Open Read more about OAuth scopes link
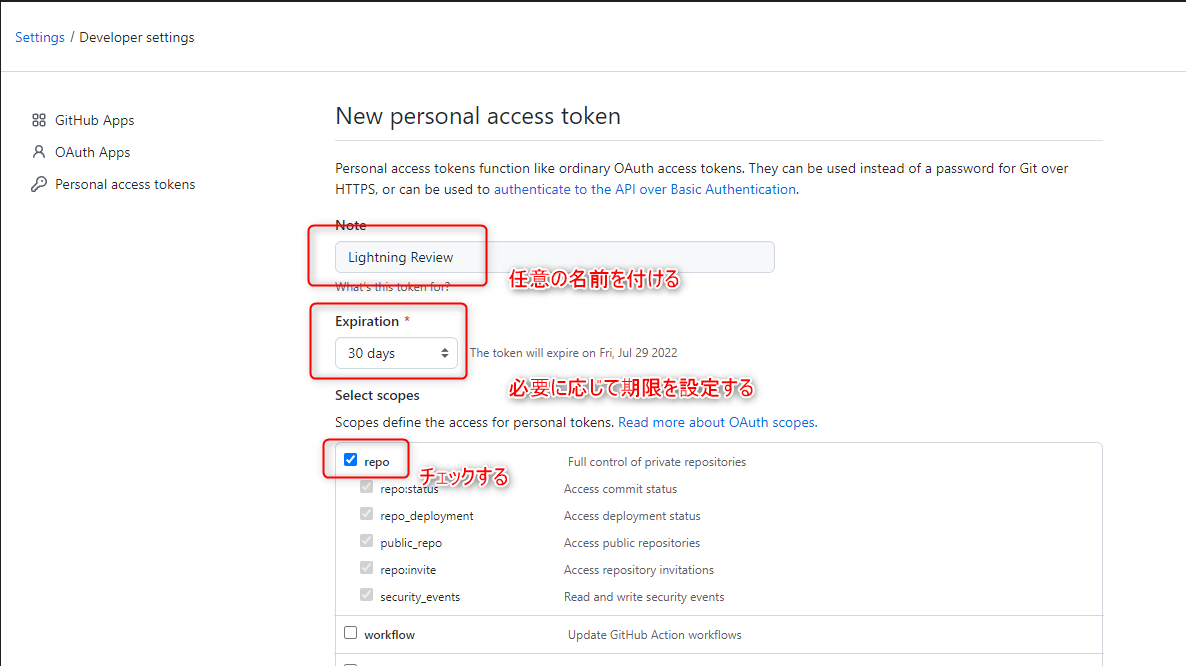Screen dimensions: 1186x666 click(x=717, y=422)
